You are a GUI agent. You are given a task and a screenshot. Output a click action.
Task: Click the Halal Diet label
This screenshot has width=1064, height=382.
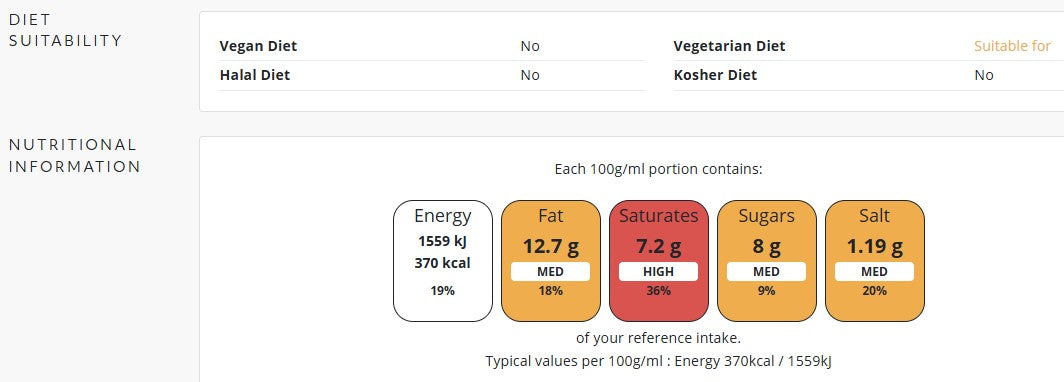[254, 75]
